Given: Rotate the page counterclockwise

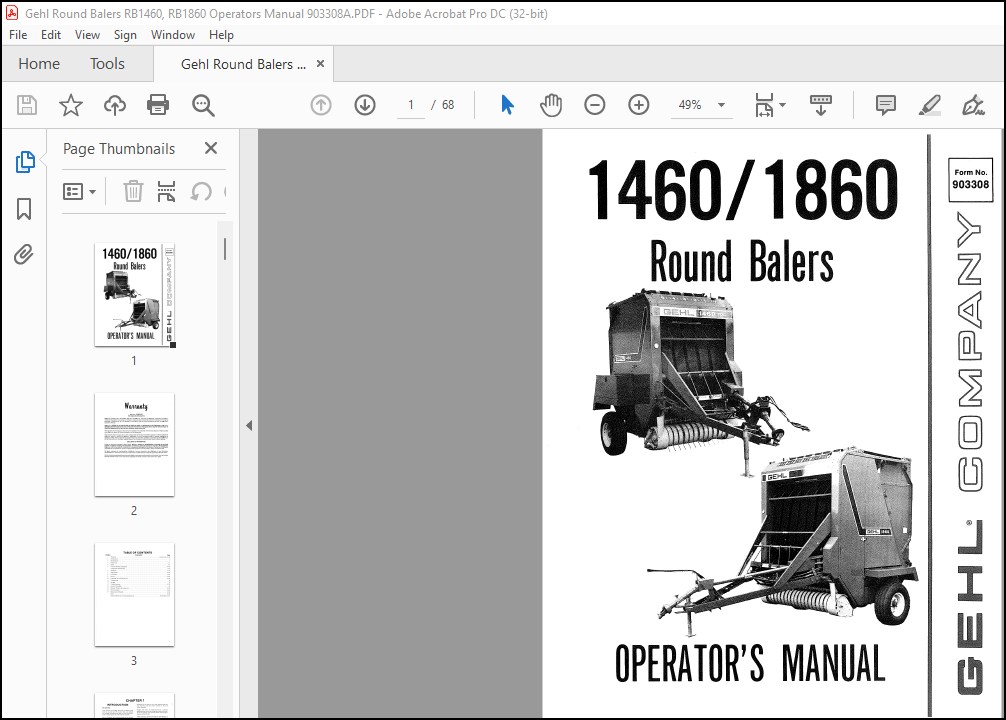Looking at the screenshot, I should [x=201, y=191].
